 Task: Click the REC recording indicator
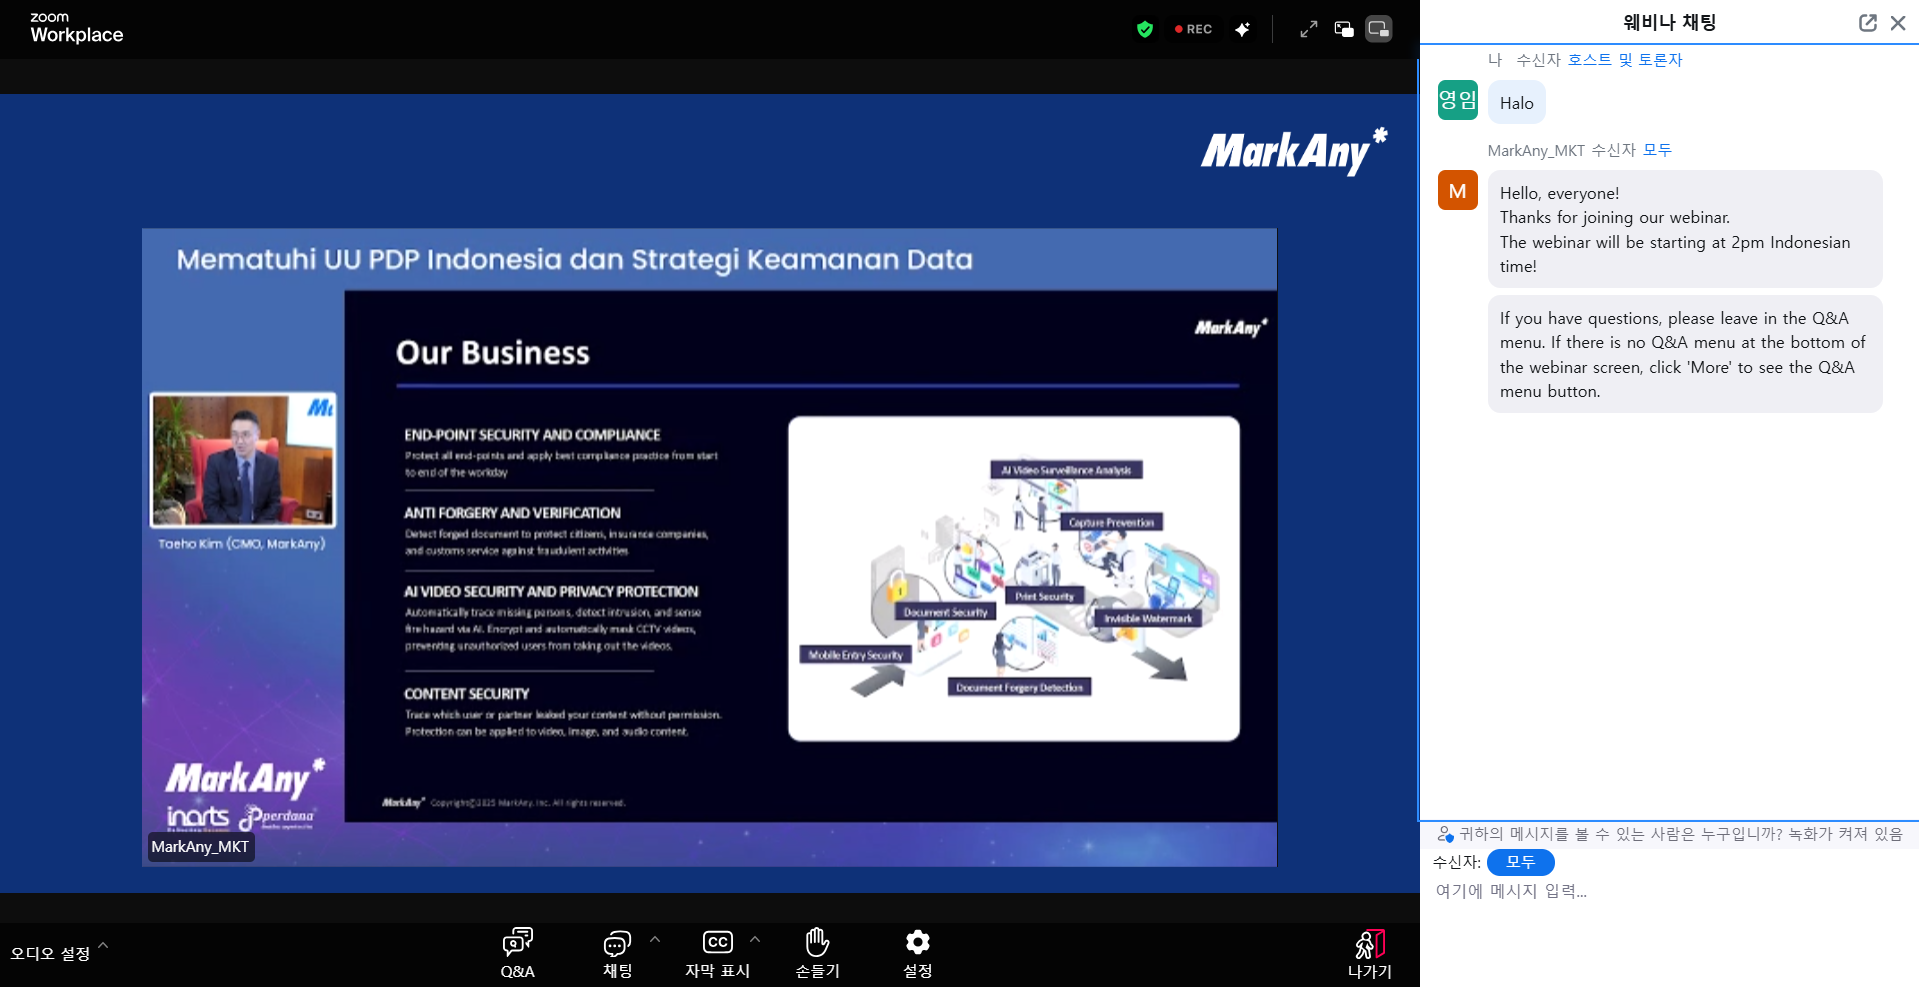(1193, 29)
